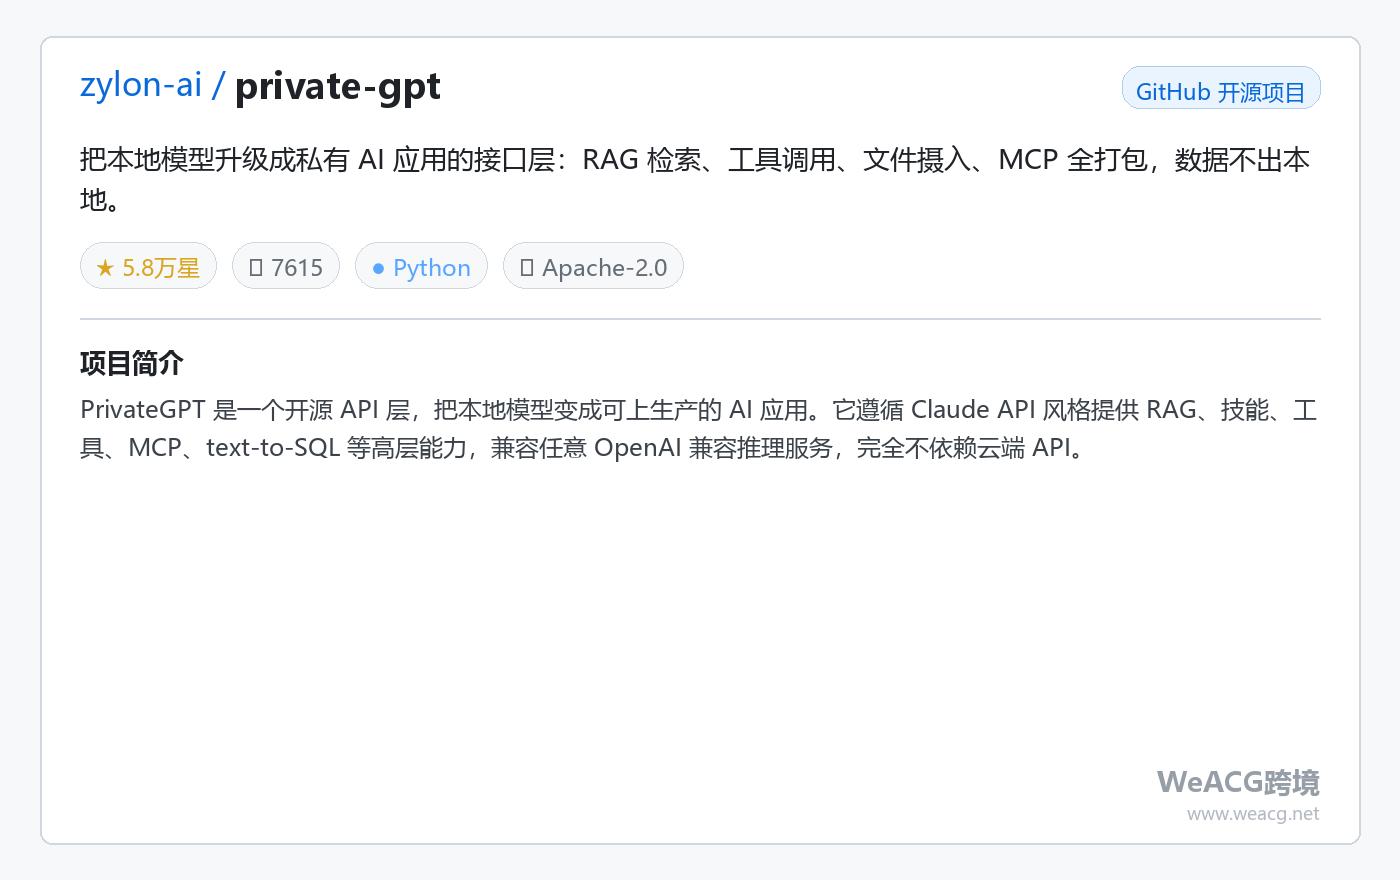Viewport: 1400px width, 880px height.
Task: Click the GitHub 开源项目 badge
Action: 1221,88
